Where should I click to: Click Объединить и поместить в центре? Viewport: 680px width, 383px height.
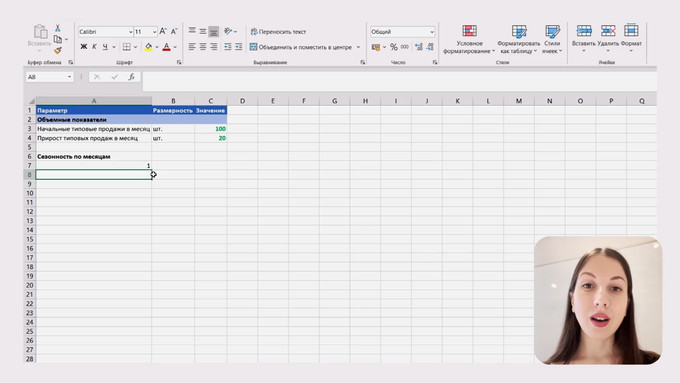click(301, 47)
